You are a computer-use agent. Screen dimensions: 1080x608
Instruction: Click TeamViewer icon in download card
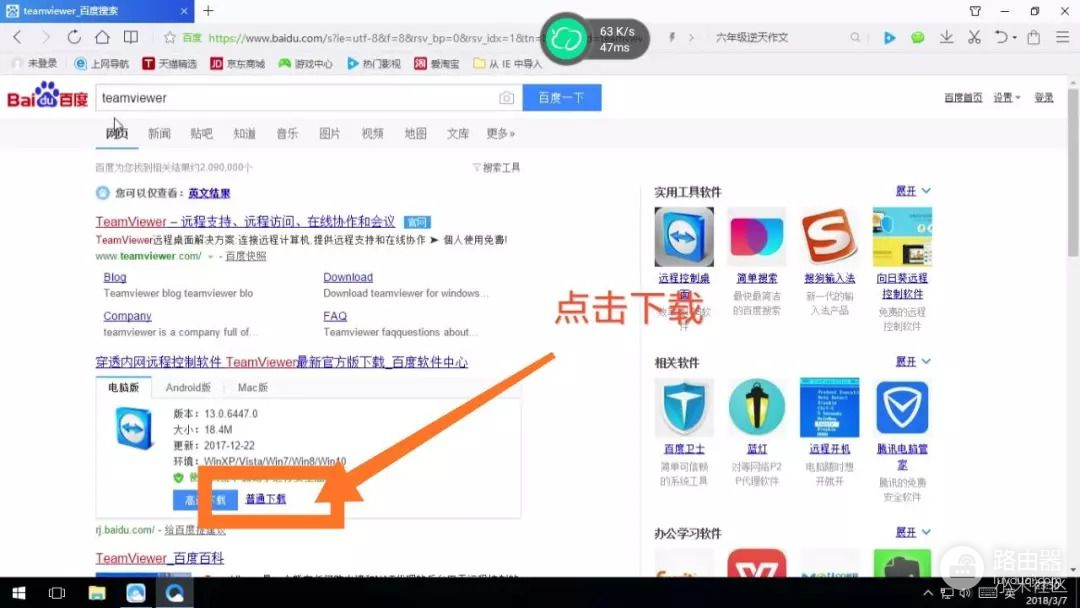click(134, 428)
